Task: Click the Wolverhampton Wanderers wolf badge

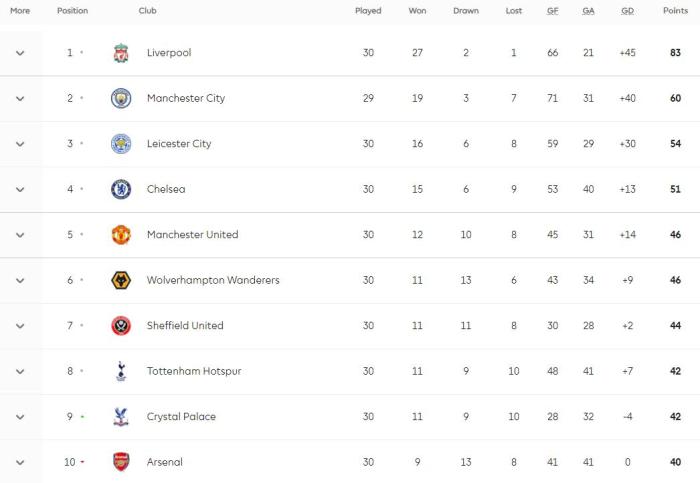Action: pyautogui.click(x=121, y=280)
